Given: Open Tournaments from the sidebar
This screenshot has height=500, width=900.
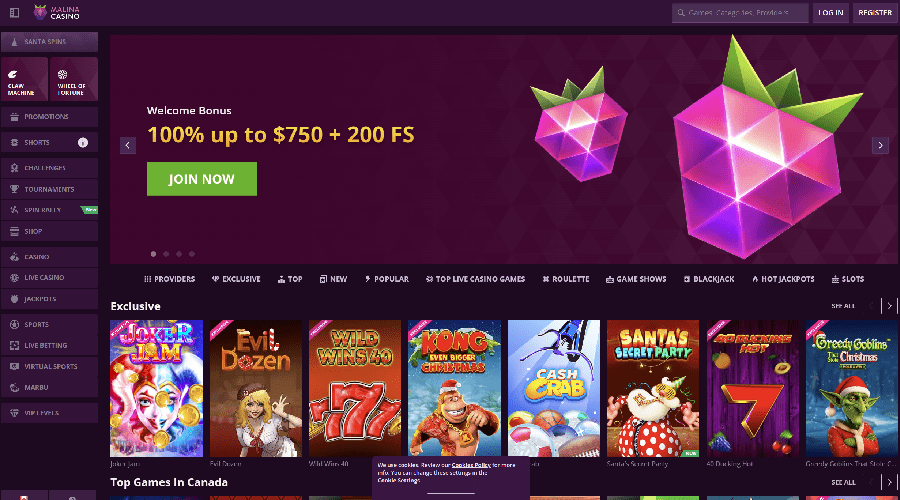Looking at the screenshot, I should 49,189.
